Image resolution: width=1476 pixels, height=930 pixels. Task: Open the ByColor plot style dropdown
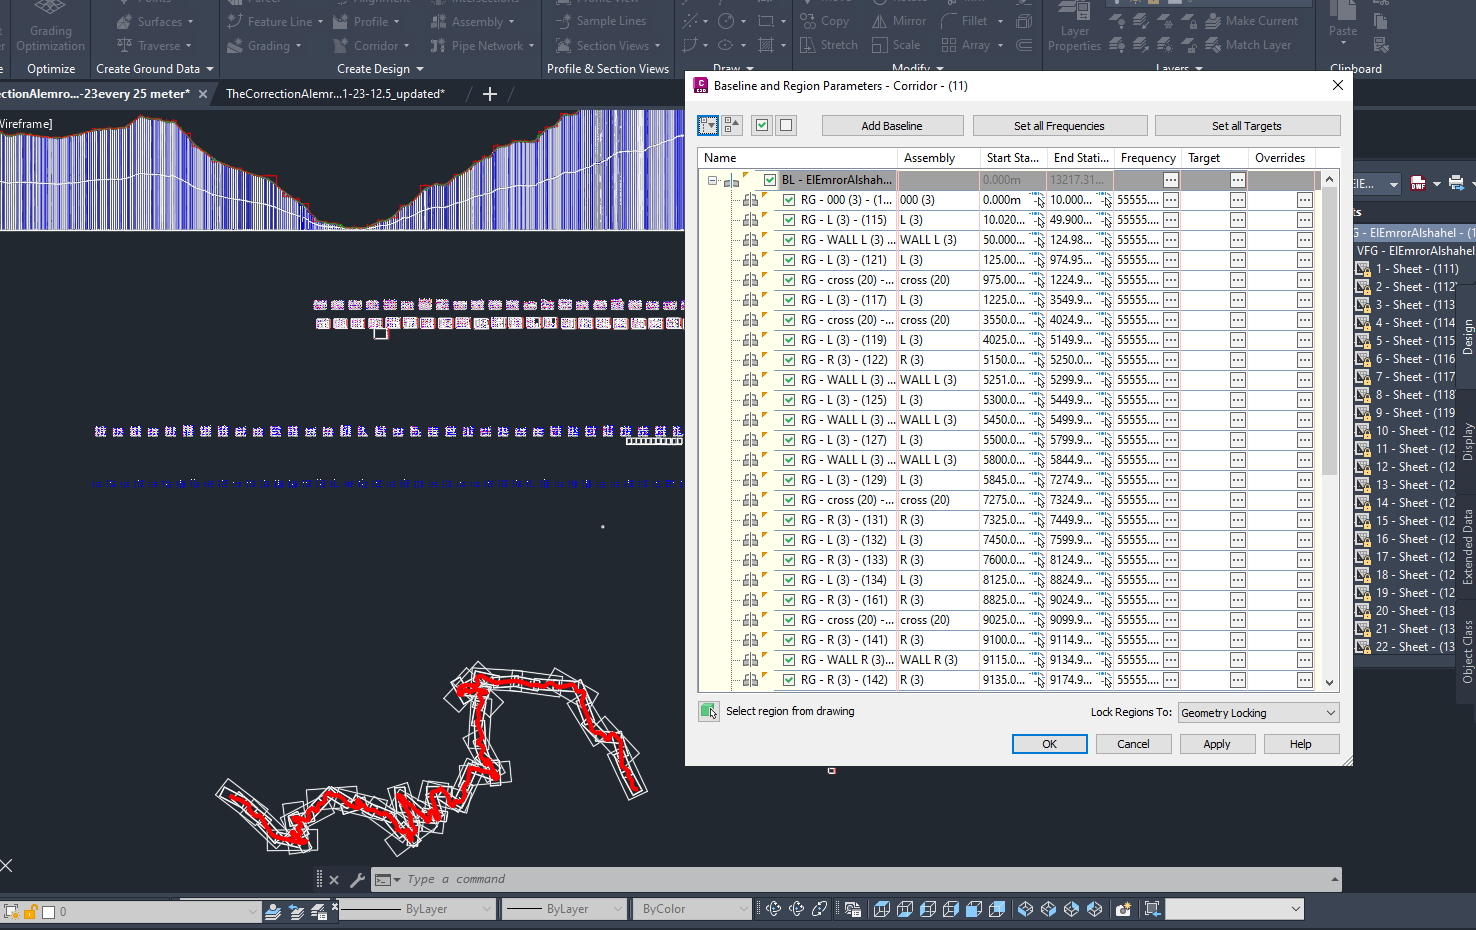pyautogui.click(x=692, y=909)
